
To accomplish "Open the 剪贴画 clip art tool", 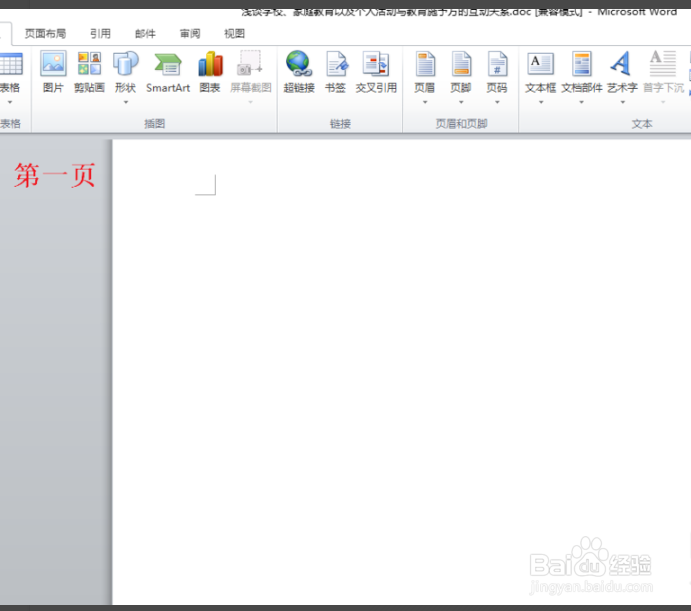I will coord(89,64).
